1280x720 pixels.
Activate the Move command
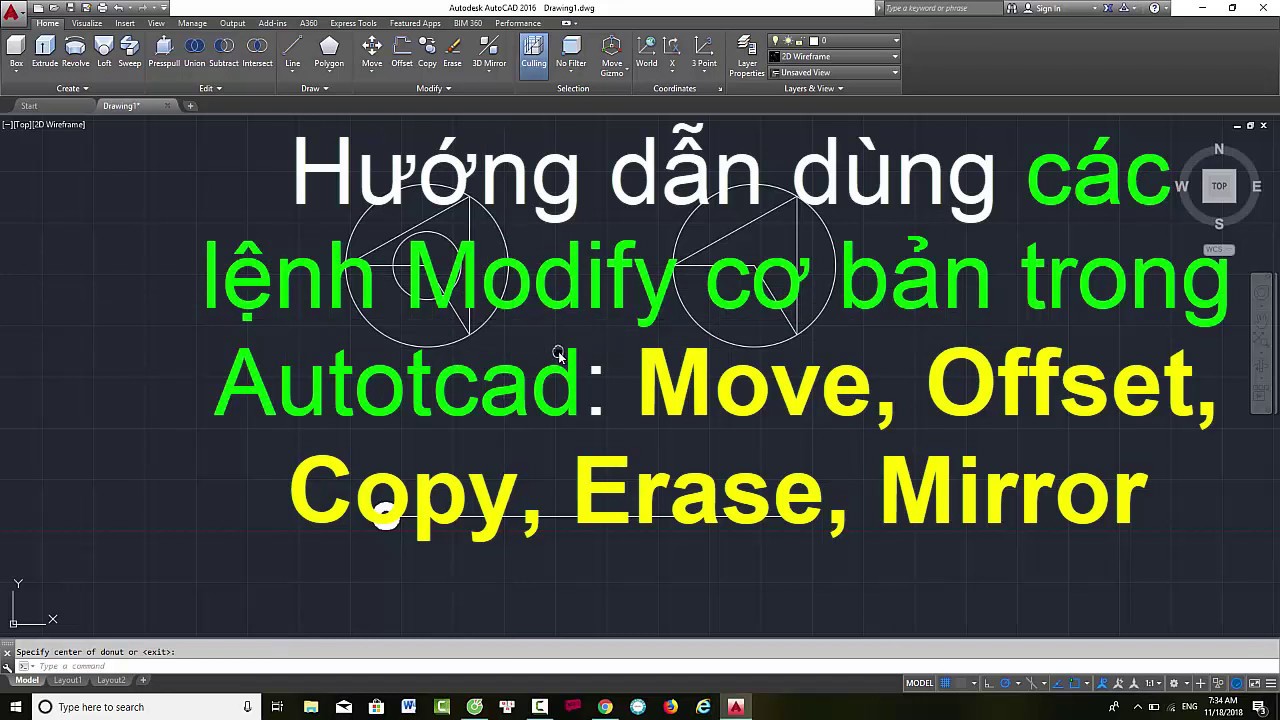point(372,52)
